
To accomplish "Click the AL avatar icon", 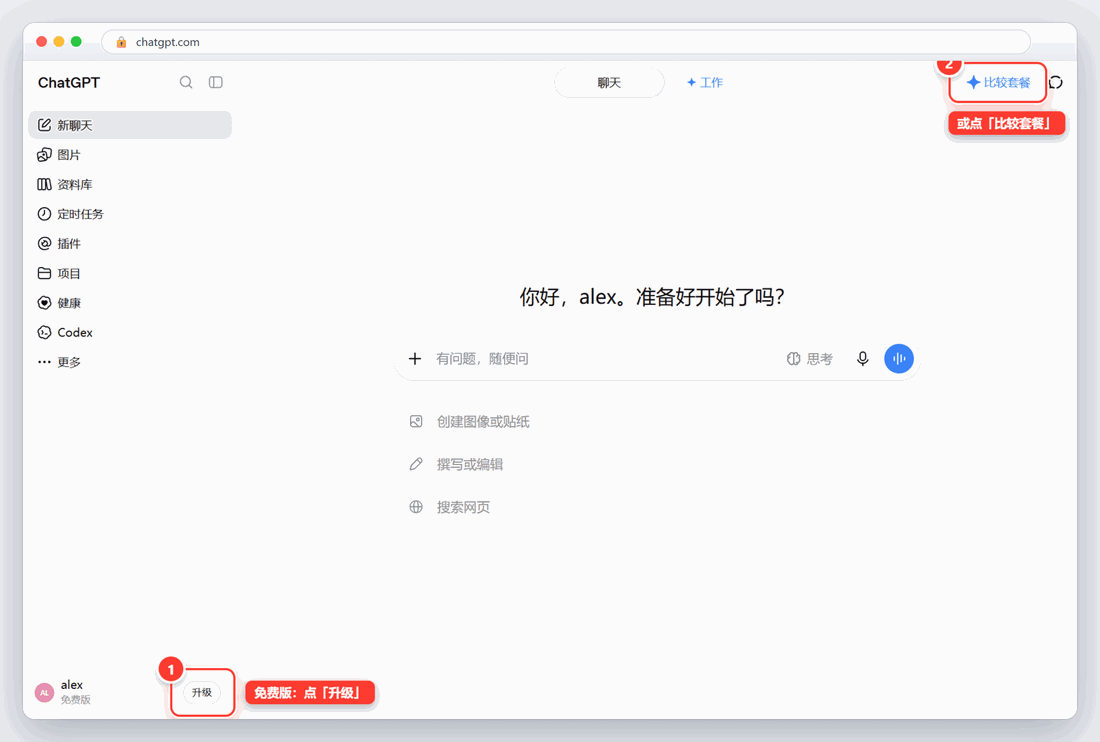I will point(44,692).
